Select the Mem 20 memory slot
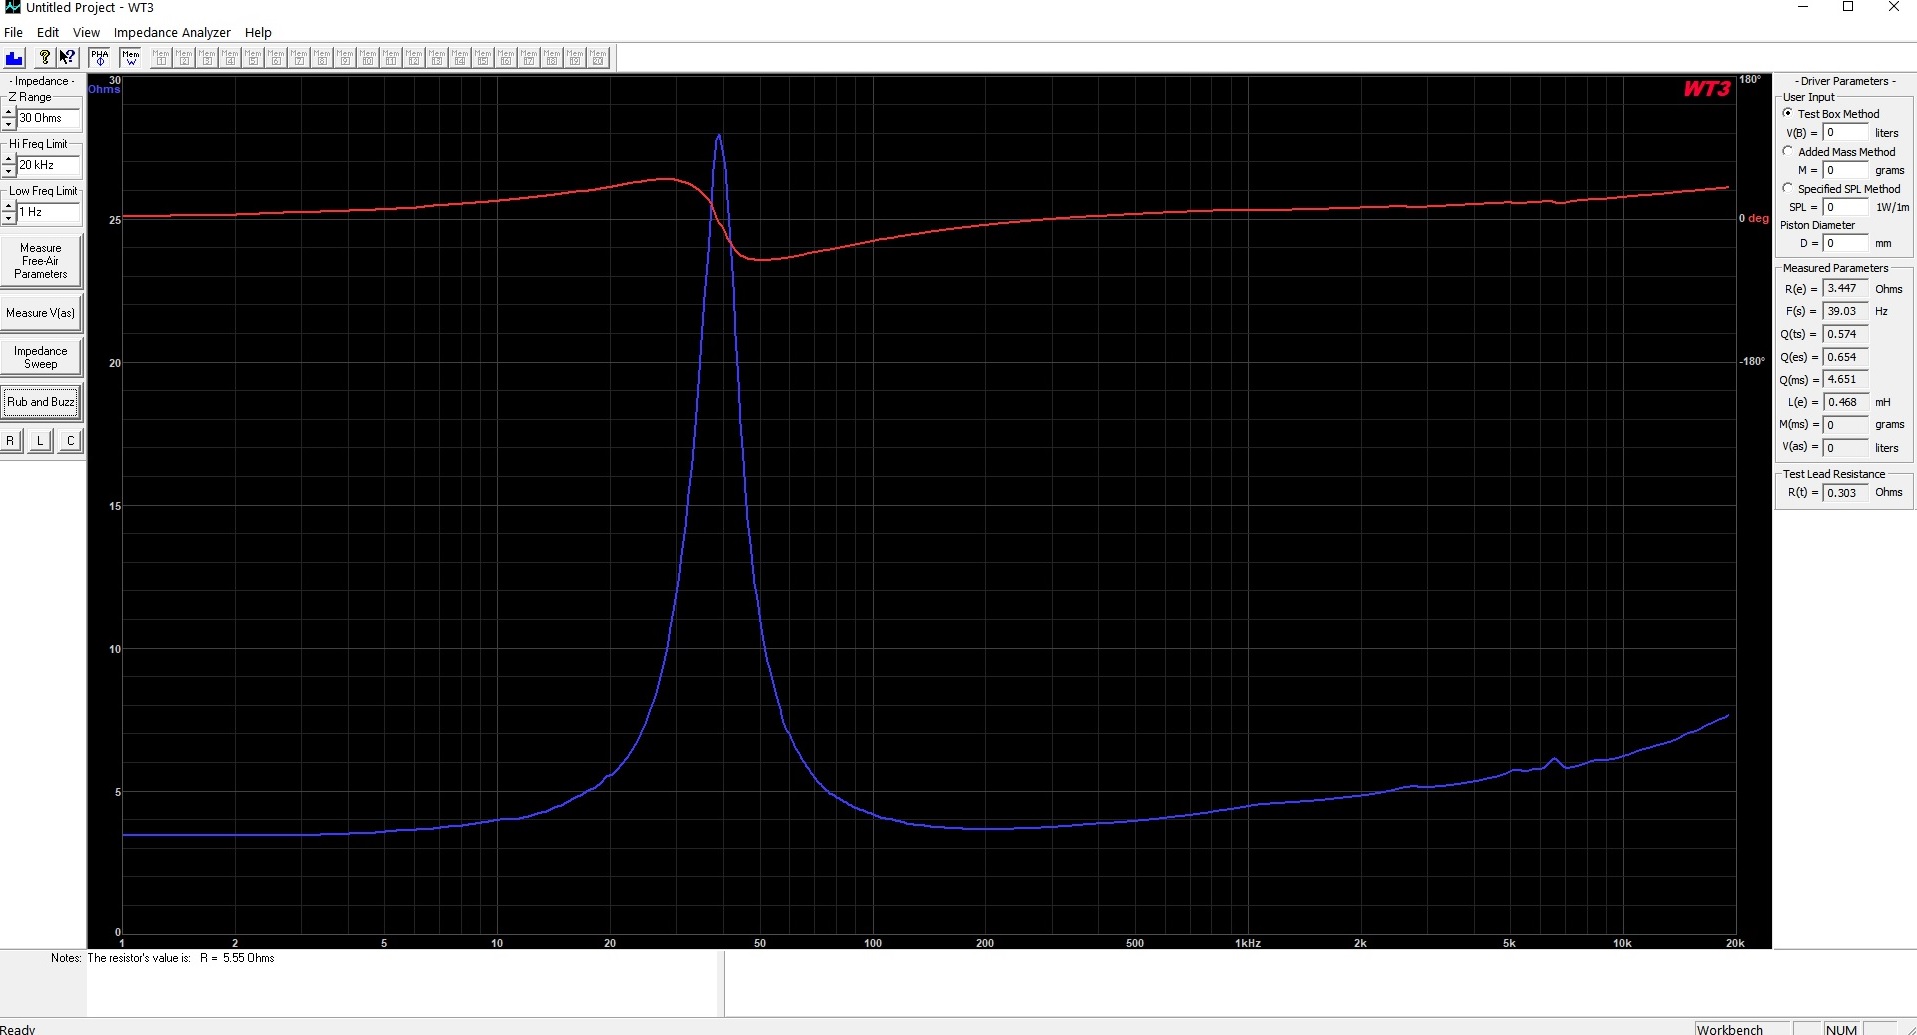Screen dimensions: 1917x1035 pos(598,57)
